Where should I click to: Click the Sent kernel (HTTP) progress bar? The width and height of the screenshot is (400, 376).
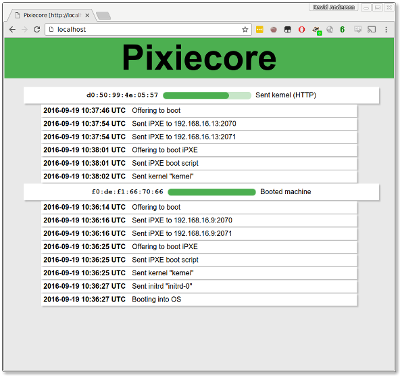coord(207,96)
